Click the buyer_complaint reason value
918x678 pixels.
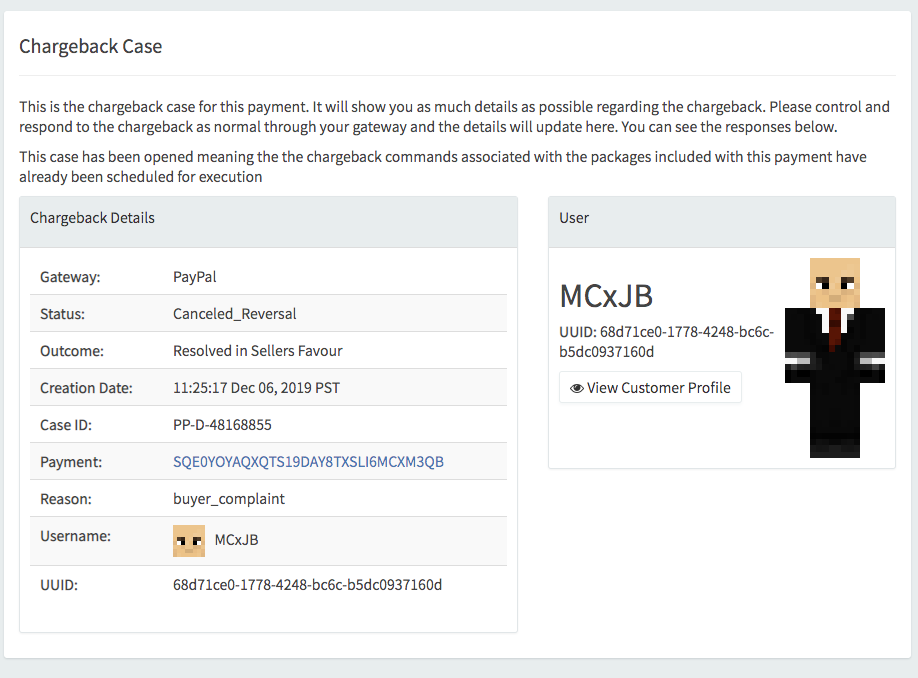(229, 499)
